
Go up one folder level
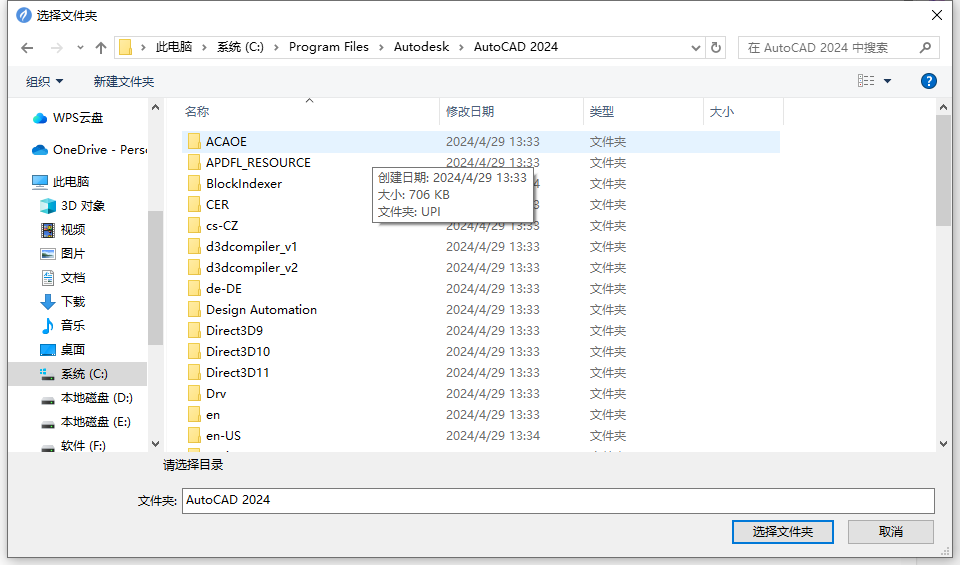[100, 47]
